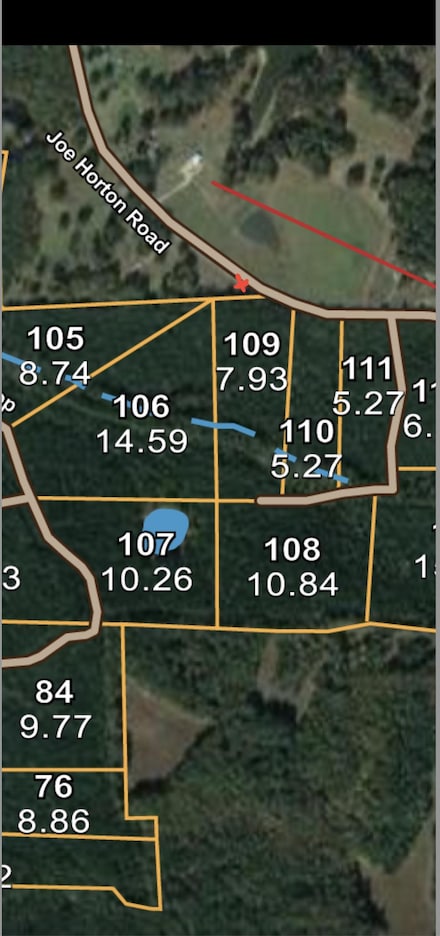Select lot number 108 label
The height and width of the screenshot is (936, 440).
pyautogui.click(x=293, y=550)
